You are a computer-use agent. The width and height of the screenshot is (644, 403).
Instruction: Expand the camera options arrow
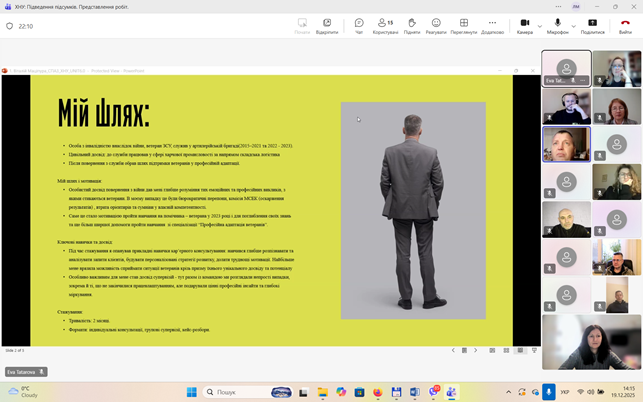pyautogui.click(x=540, y=25)
